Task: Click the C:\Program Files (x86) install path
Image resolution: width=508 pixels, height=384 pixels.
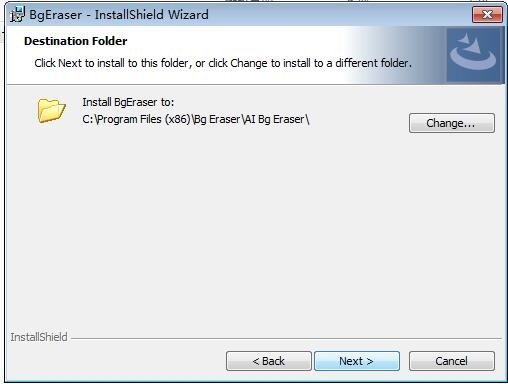Action: 196,119
